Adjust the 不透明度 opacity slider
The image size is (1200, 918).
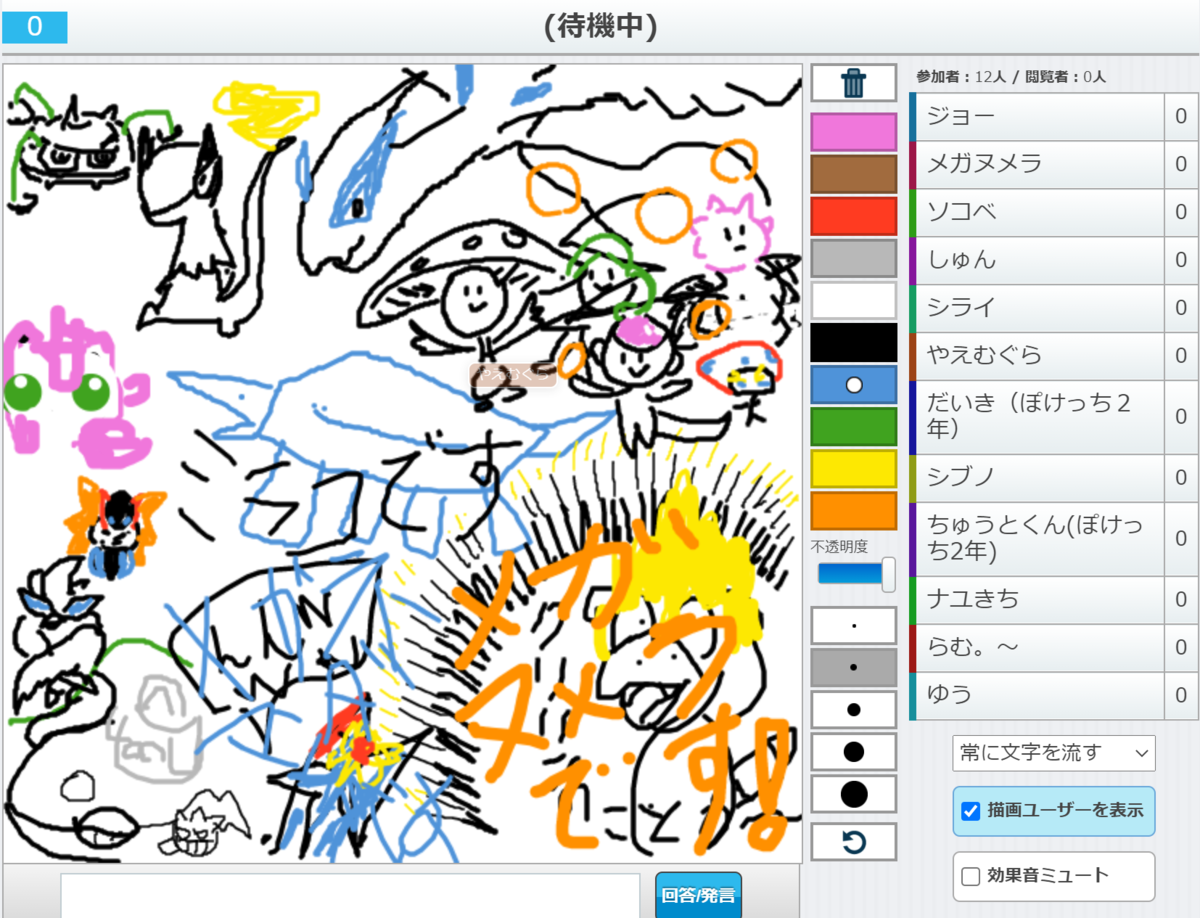(856, 574)
